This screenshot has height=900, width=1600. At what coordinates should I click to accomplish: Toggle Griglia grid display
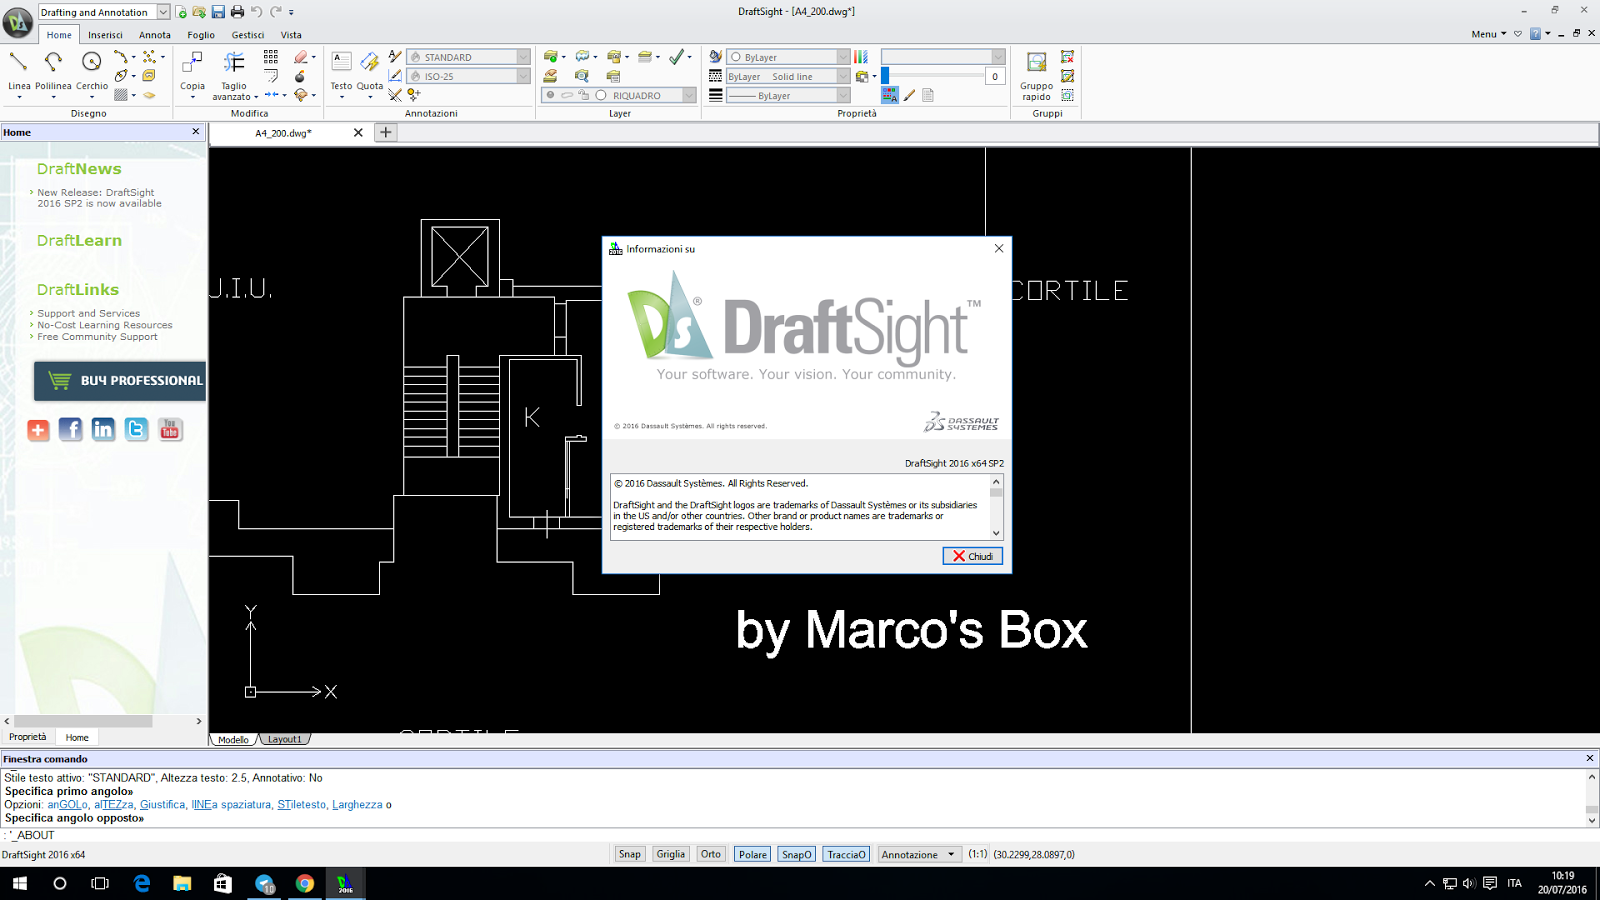670,854
